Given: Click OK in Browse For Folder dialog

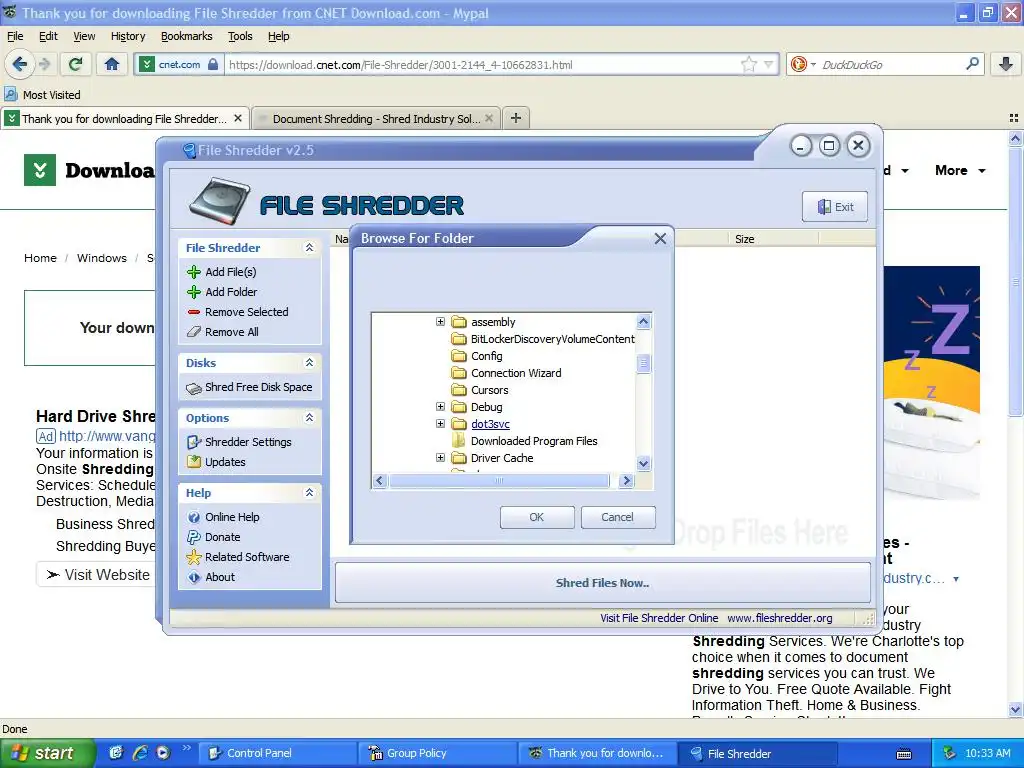Looking at the screenshot, I should [x=537, y=517].
